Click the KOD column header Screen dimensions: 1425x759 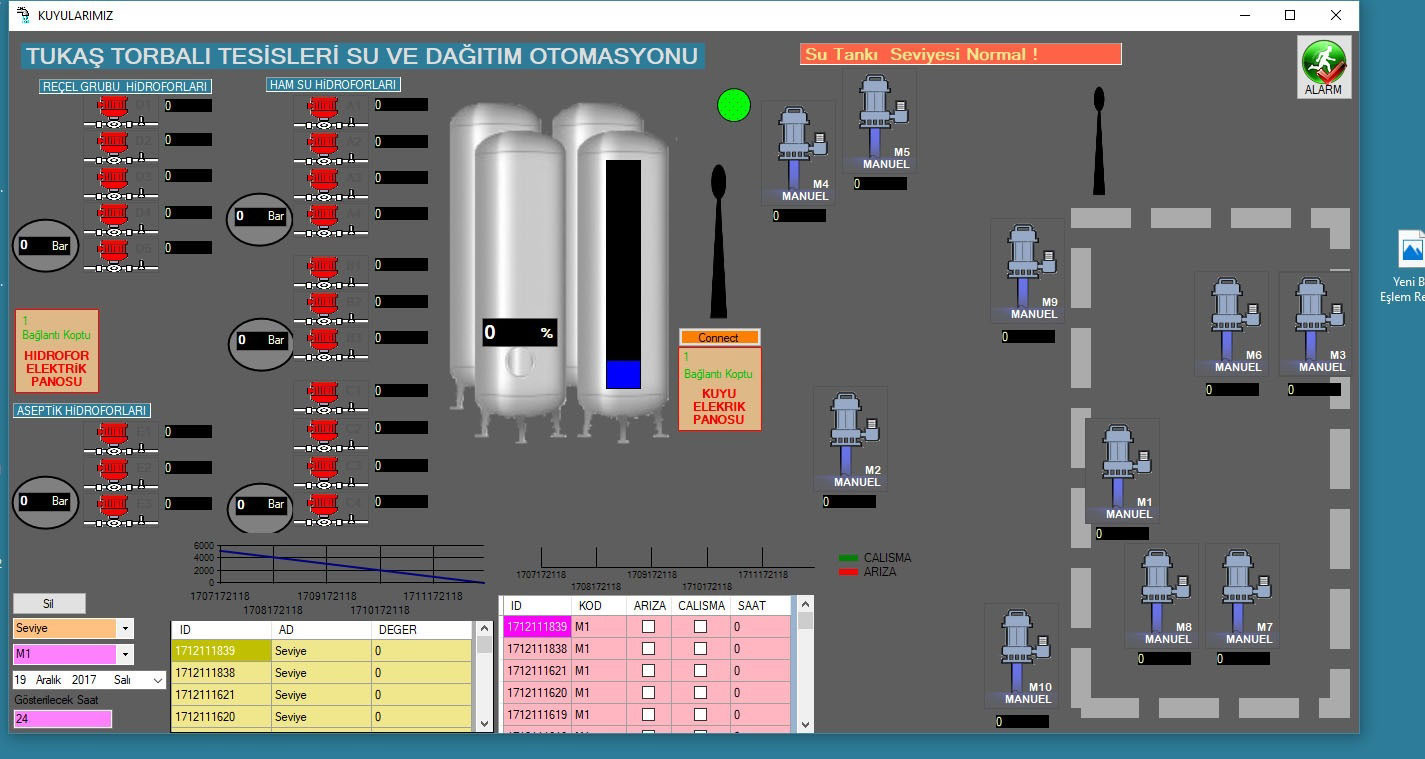[599, 605]
